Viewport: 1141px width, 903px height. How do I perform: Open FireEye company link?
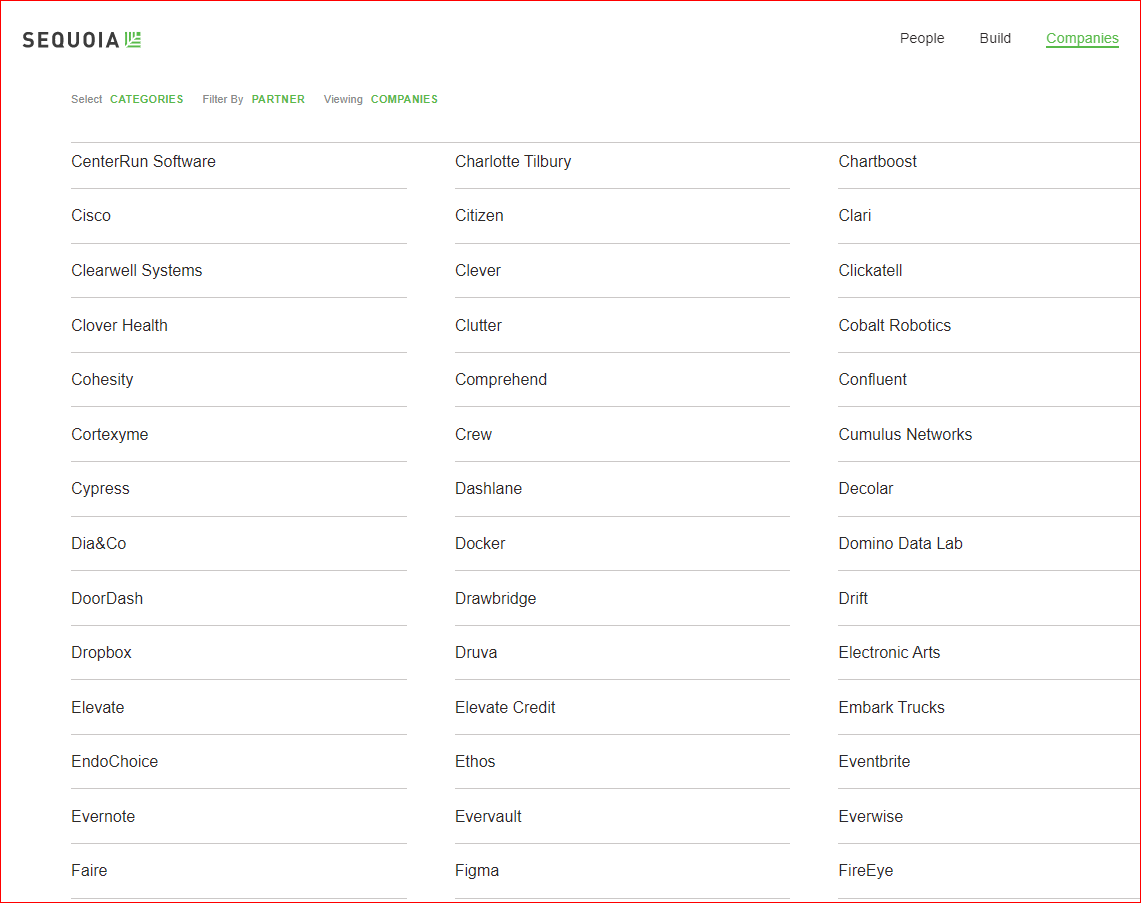coord(865,871)
